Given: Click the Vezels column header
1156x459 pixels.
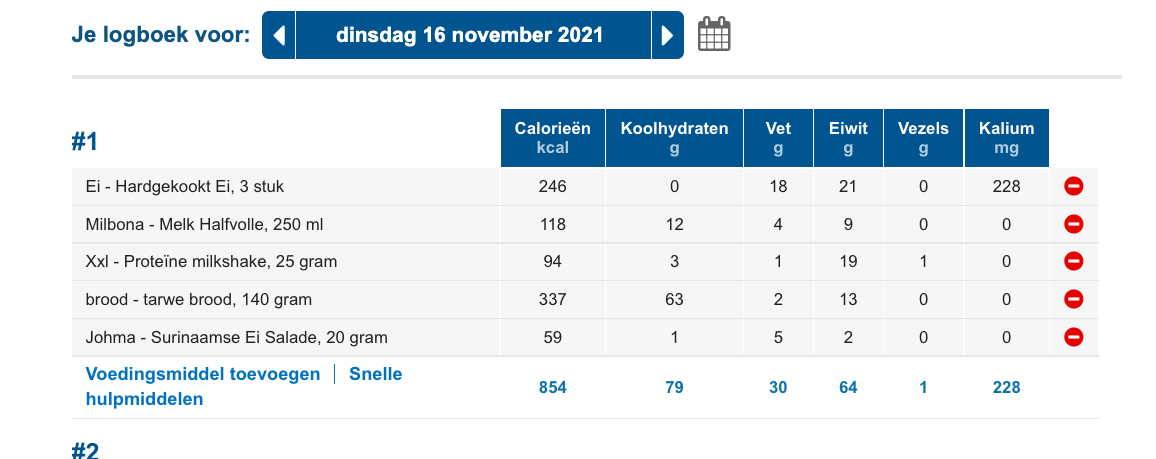Looking at the screenshot, I should (x=923, y=138).
